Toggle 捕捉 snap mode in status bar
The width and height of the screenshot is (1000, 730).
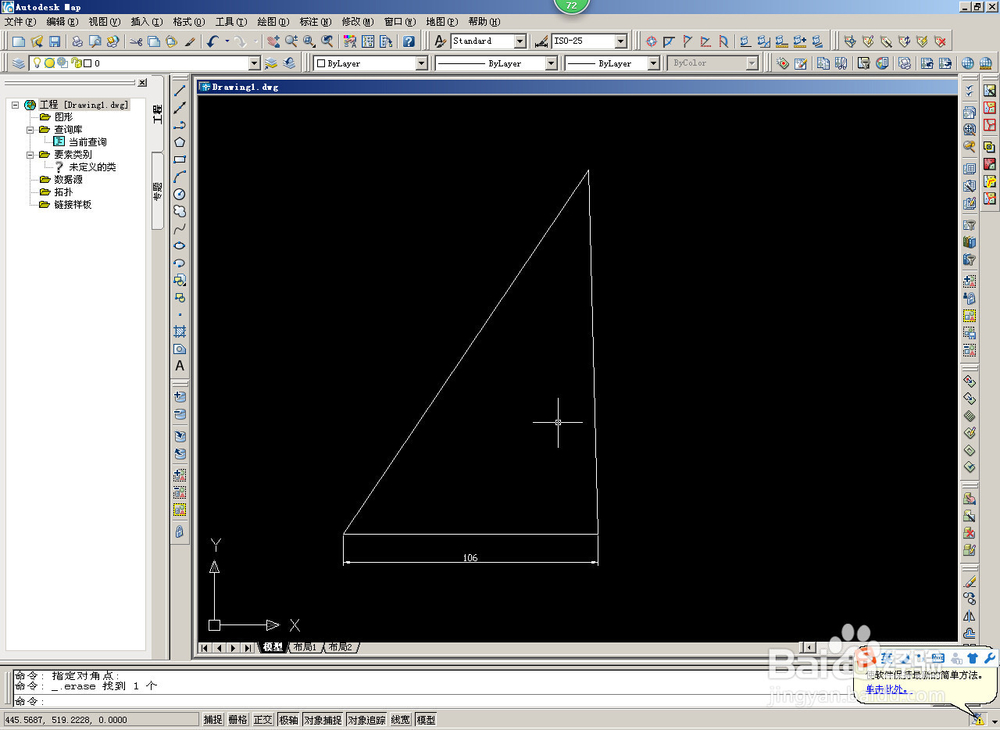click(x=213, y=720)
